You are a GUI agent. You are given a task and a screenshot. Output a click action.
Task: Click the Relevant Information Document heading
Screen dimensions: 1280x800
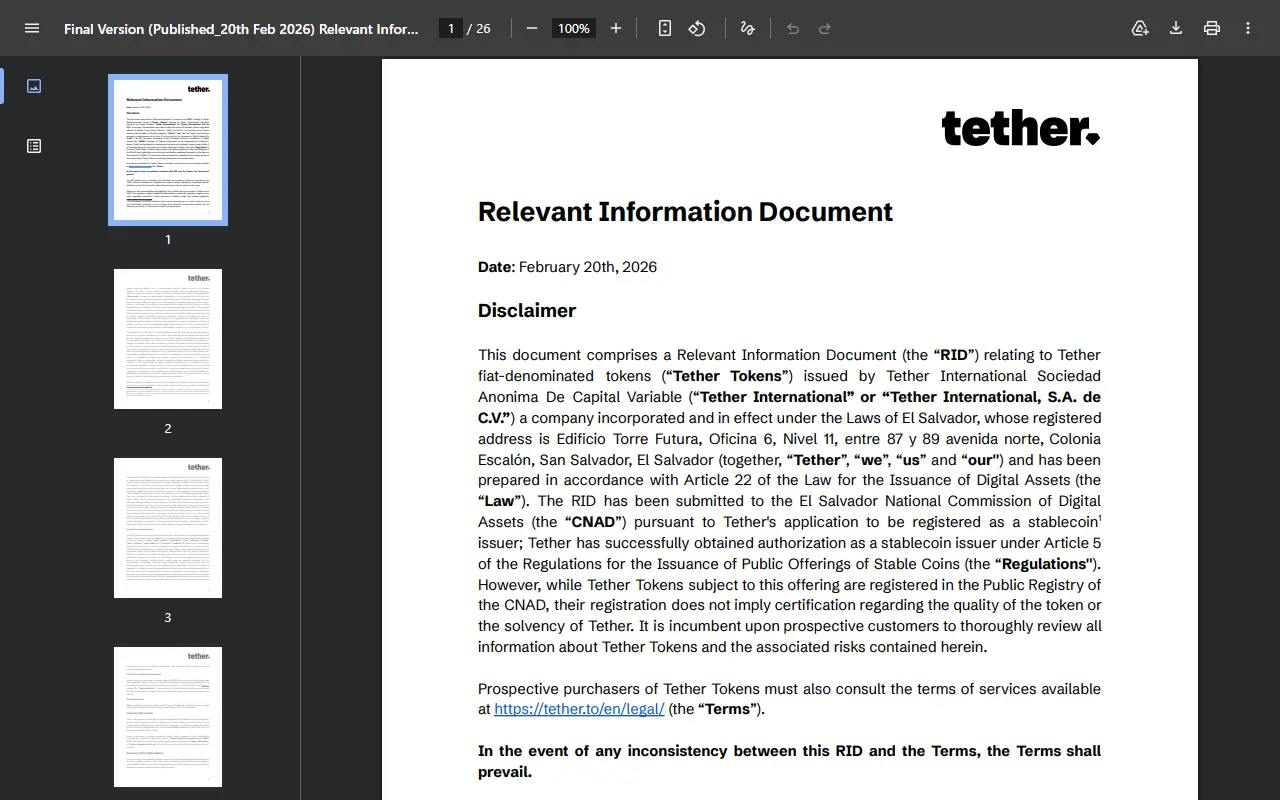tap(685, 212)
